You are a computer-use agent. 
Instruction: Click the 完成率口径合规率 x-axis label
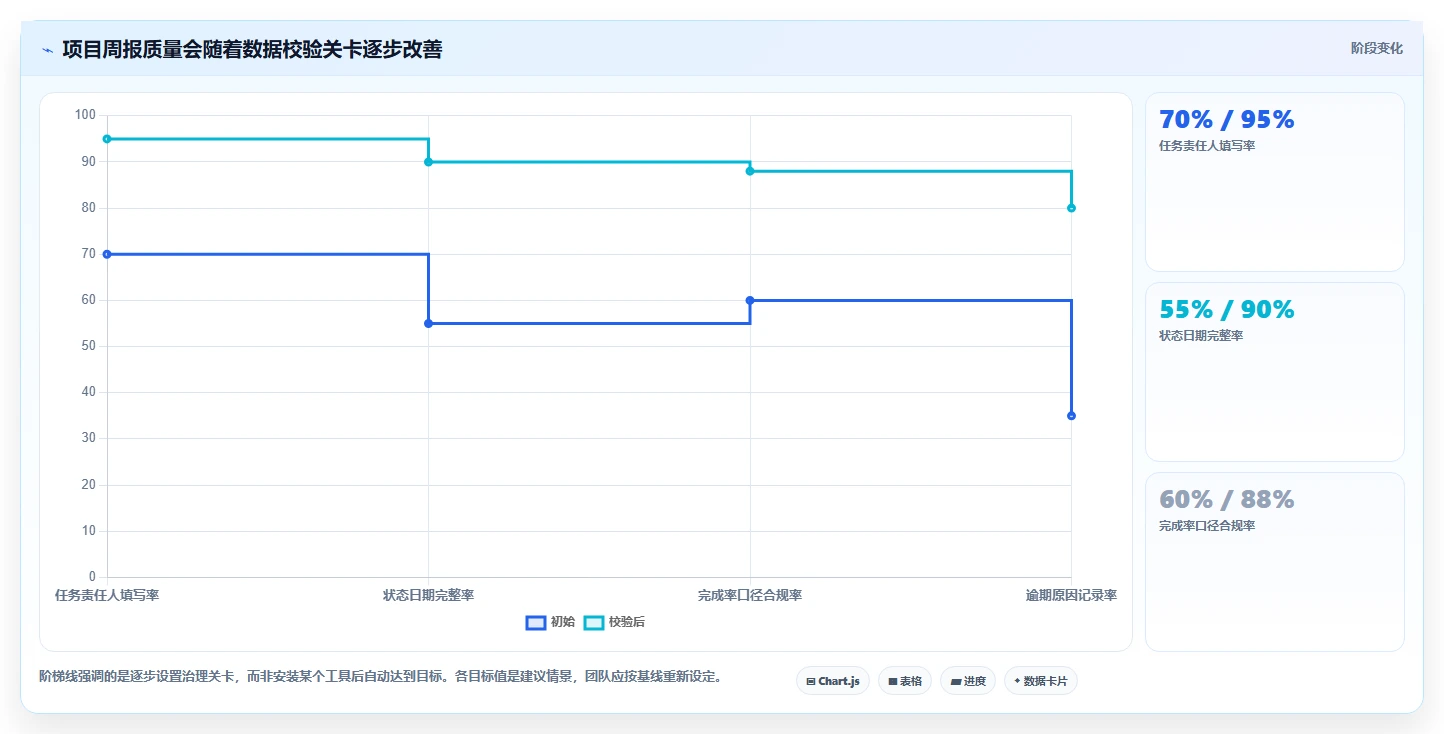pos(750,595)
